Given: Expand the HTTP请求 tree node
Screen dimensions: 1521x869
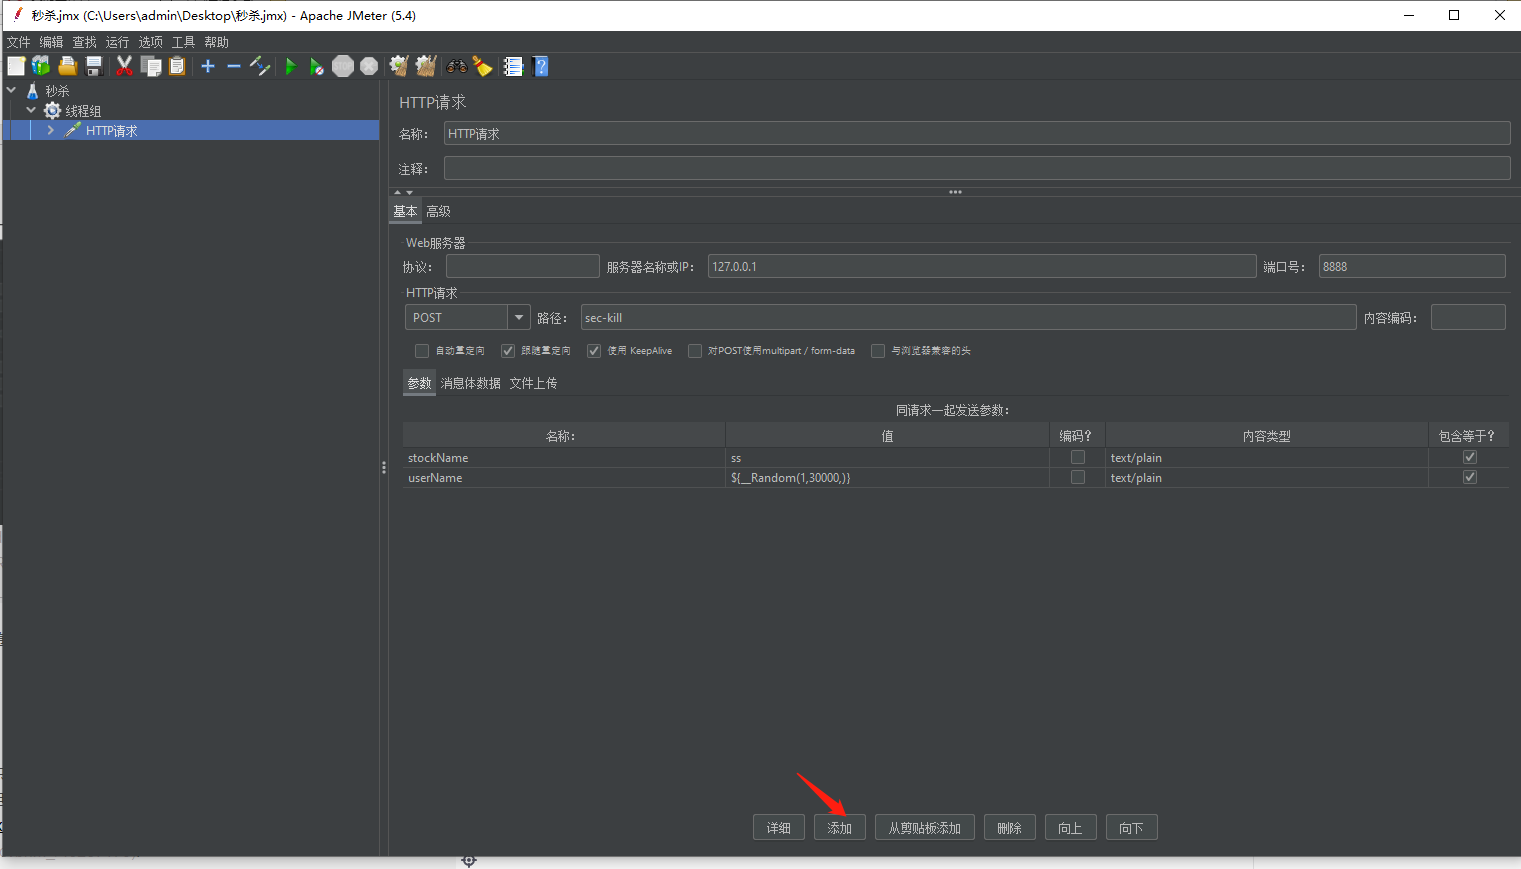Looking at the screenshot, I should pos(50,130).
